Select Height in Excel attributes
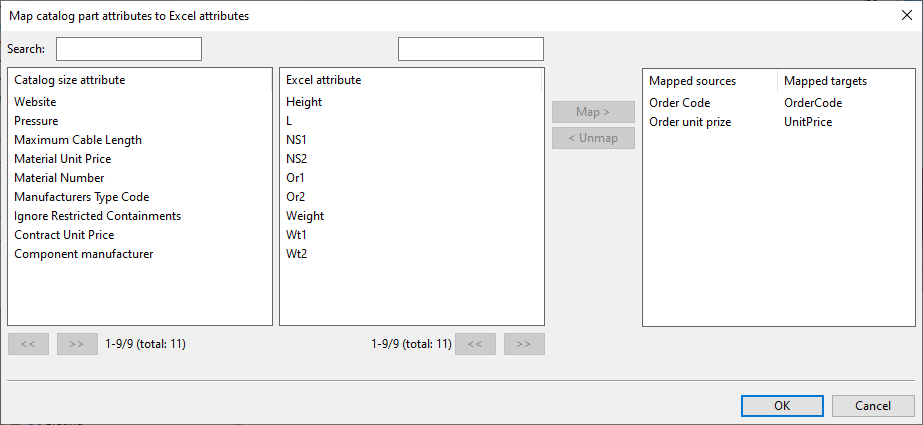Screen dimensions: 923x425 tap(304, 102)
